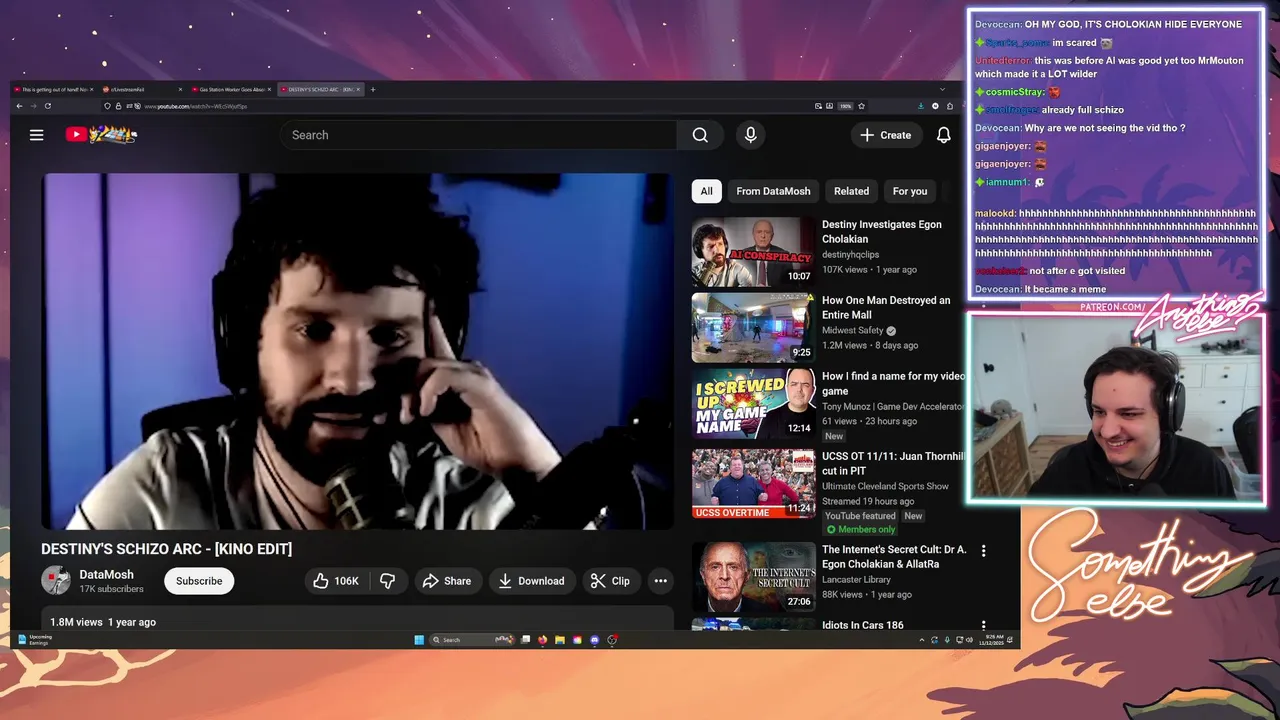Click the Members only badge
This screenshot has height=720, width=1280.
pyautogui.click(x=860, y=530)
